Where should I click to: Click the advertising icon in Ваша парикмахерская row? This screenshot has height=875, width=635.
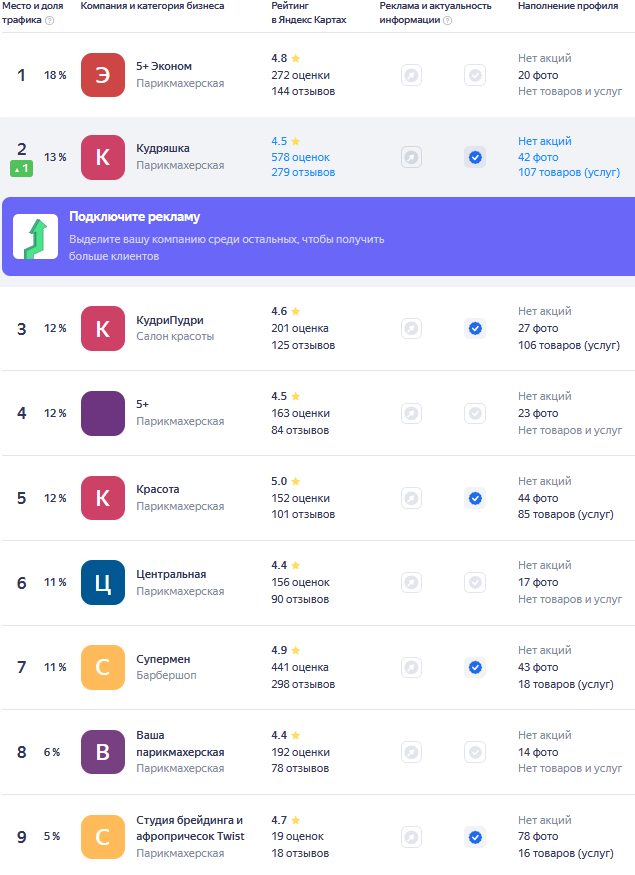click(411, 752)
